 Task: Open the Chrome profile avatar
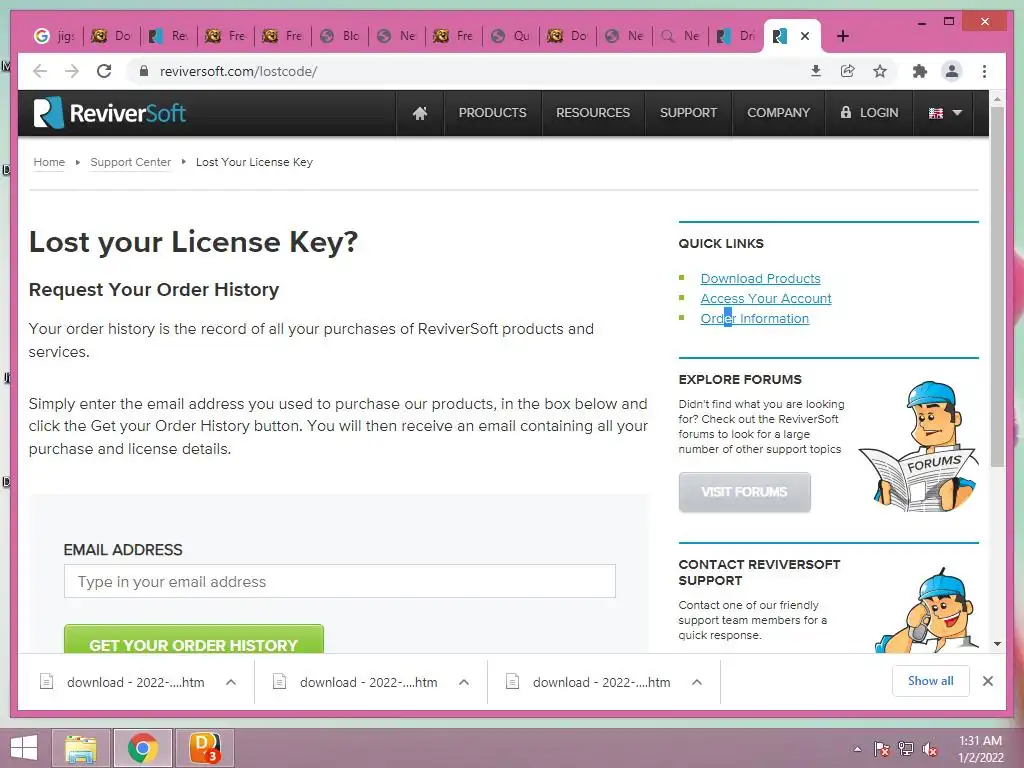pyautogui.click(x=952, y=71)
